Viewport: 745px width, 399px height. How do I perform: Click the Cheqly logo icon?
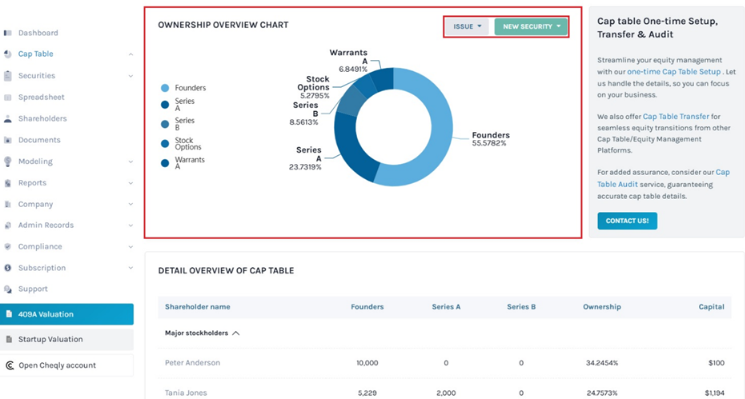10,365
